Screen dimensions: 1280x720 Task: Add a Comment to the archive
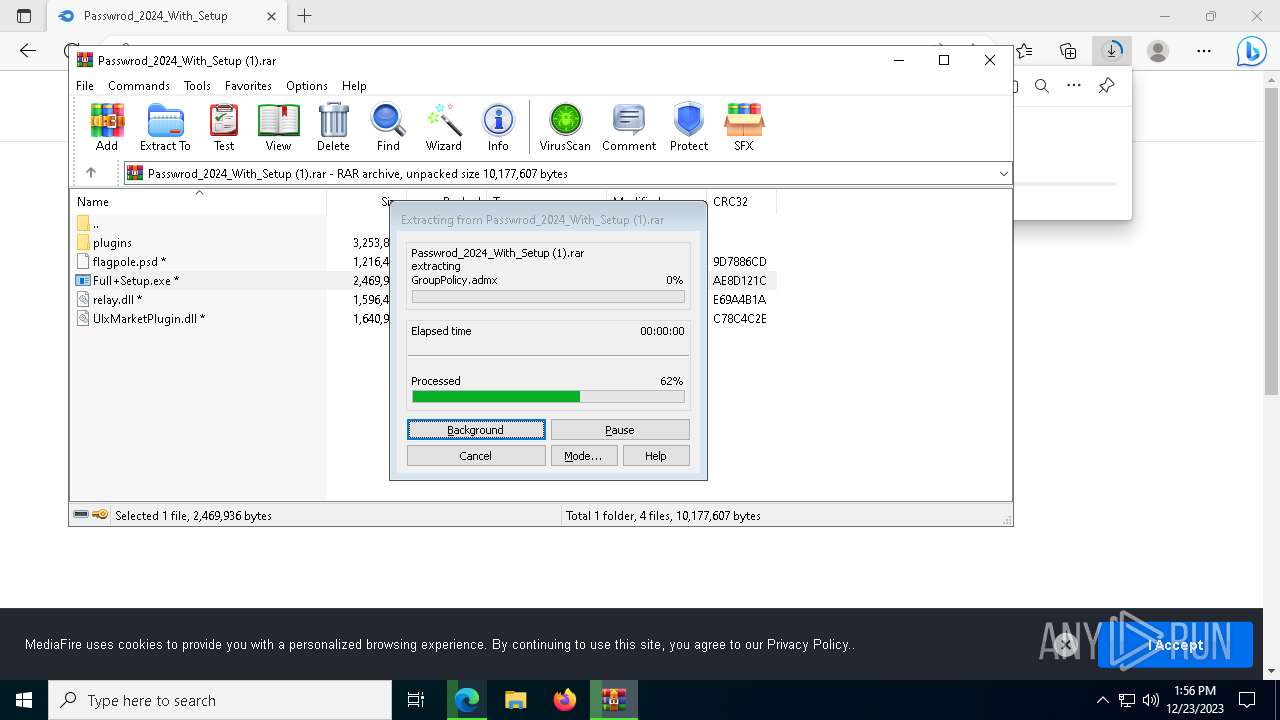pos(629,127)
